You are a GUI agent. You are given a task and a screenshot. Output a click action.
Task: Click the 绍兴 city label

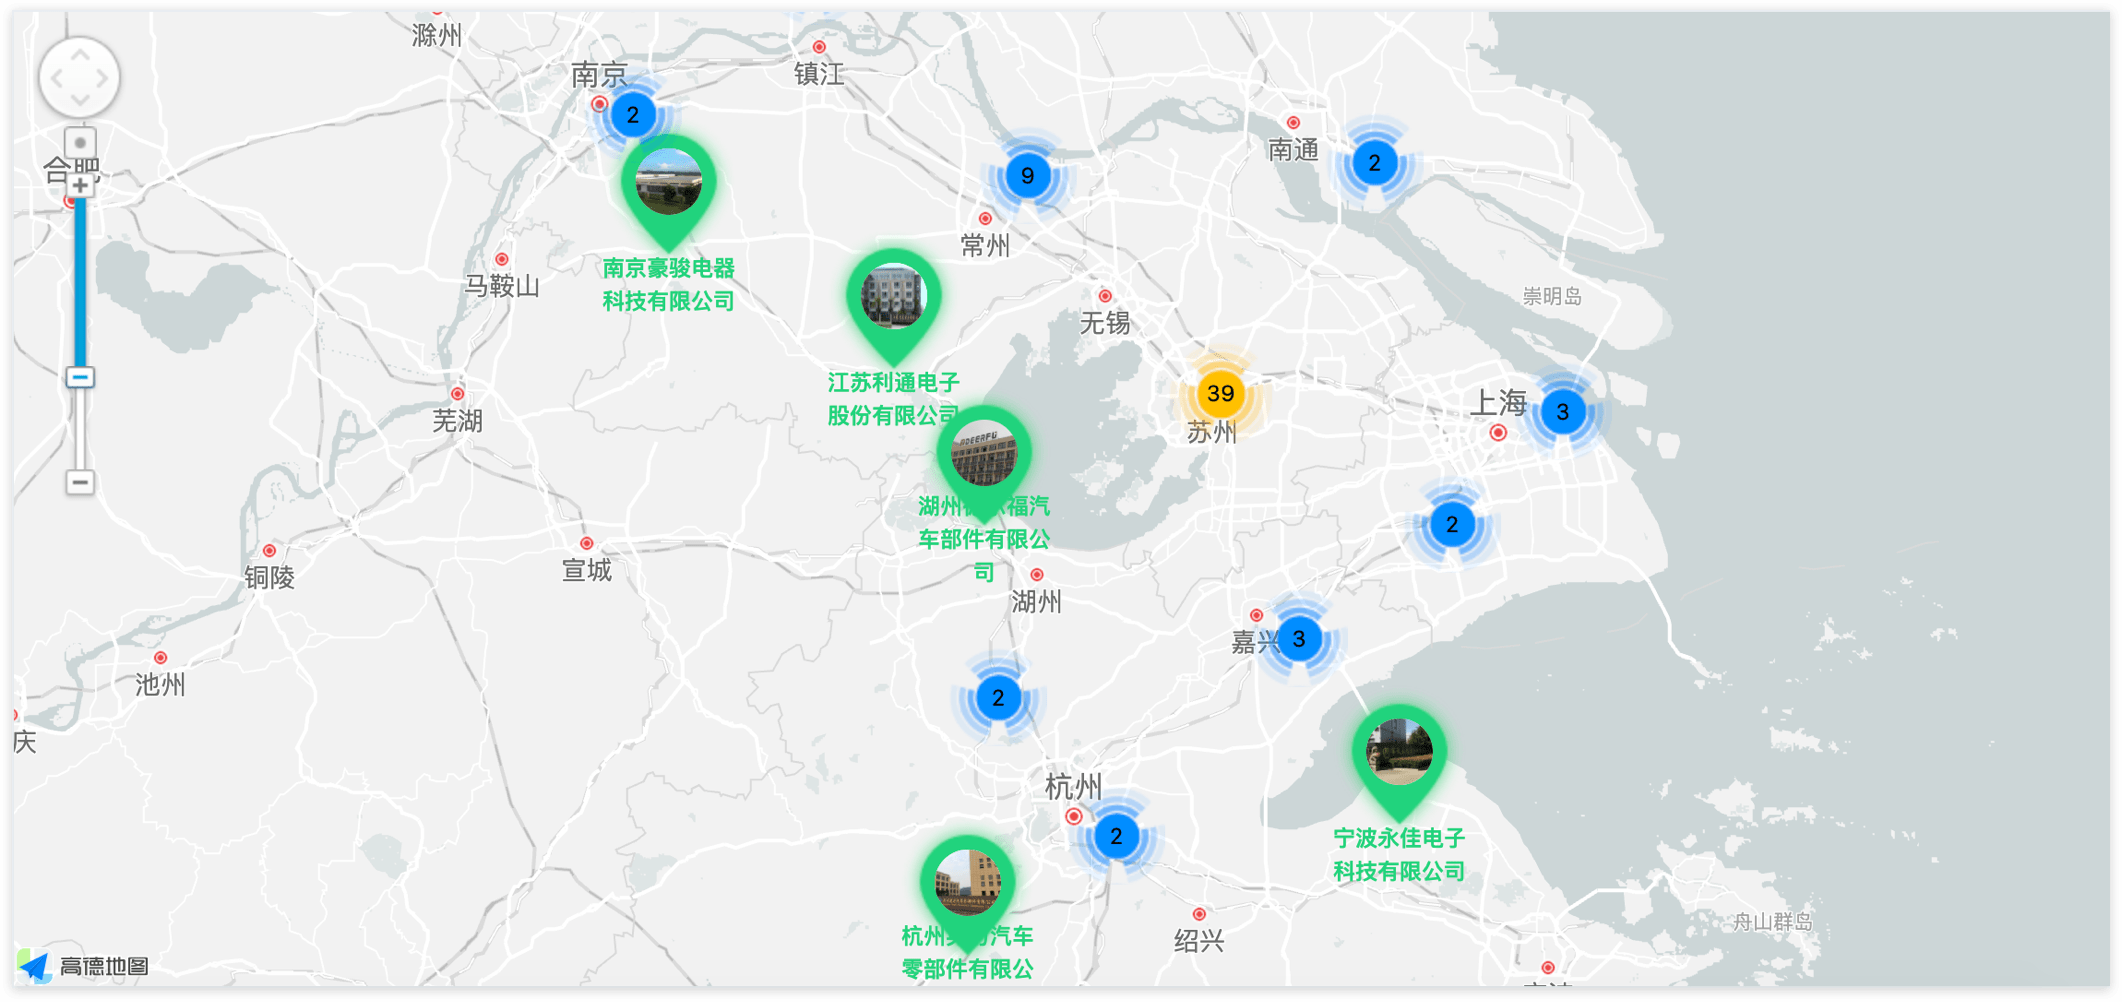click(x=1199, y=941)
